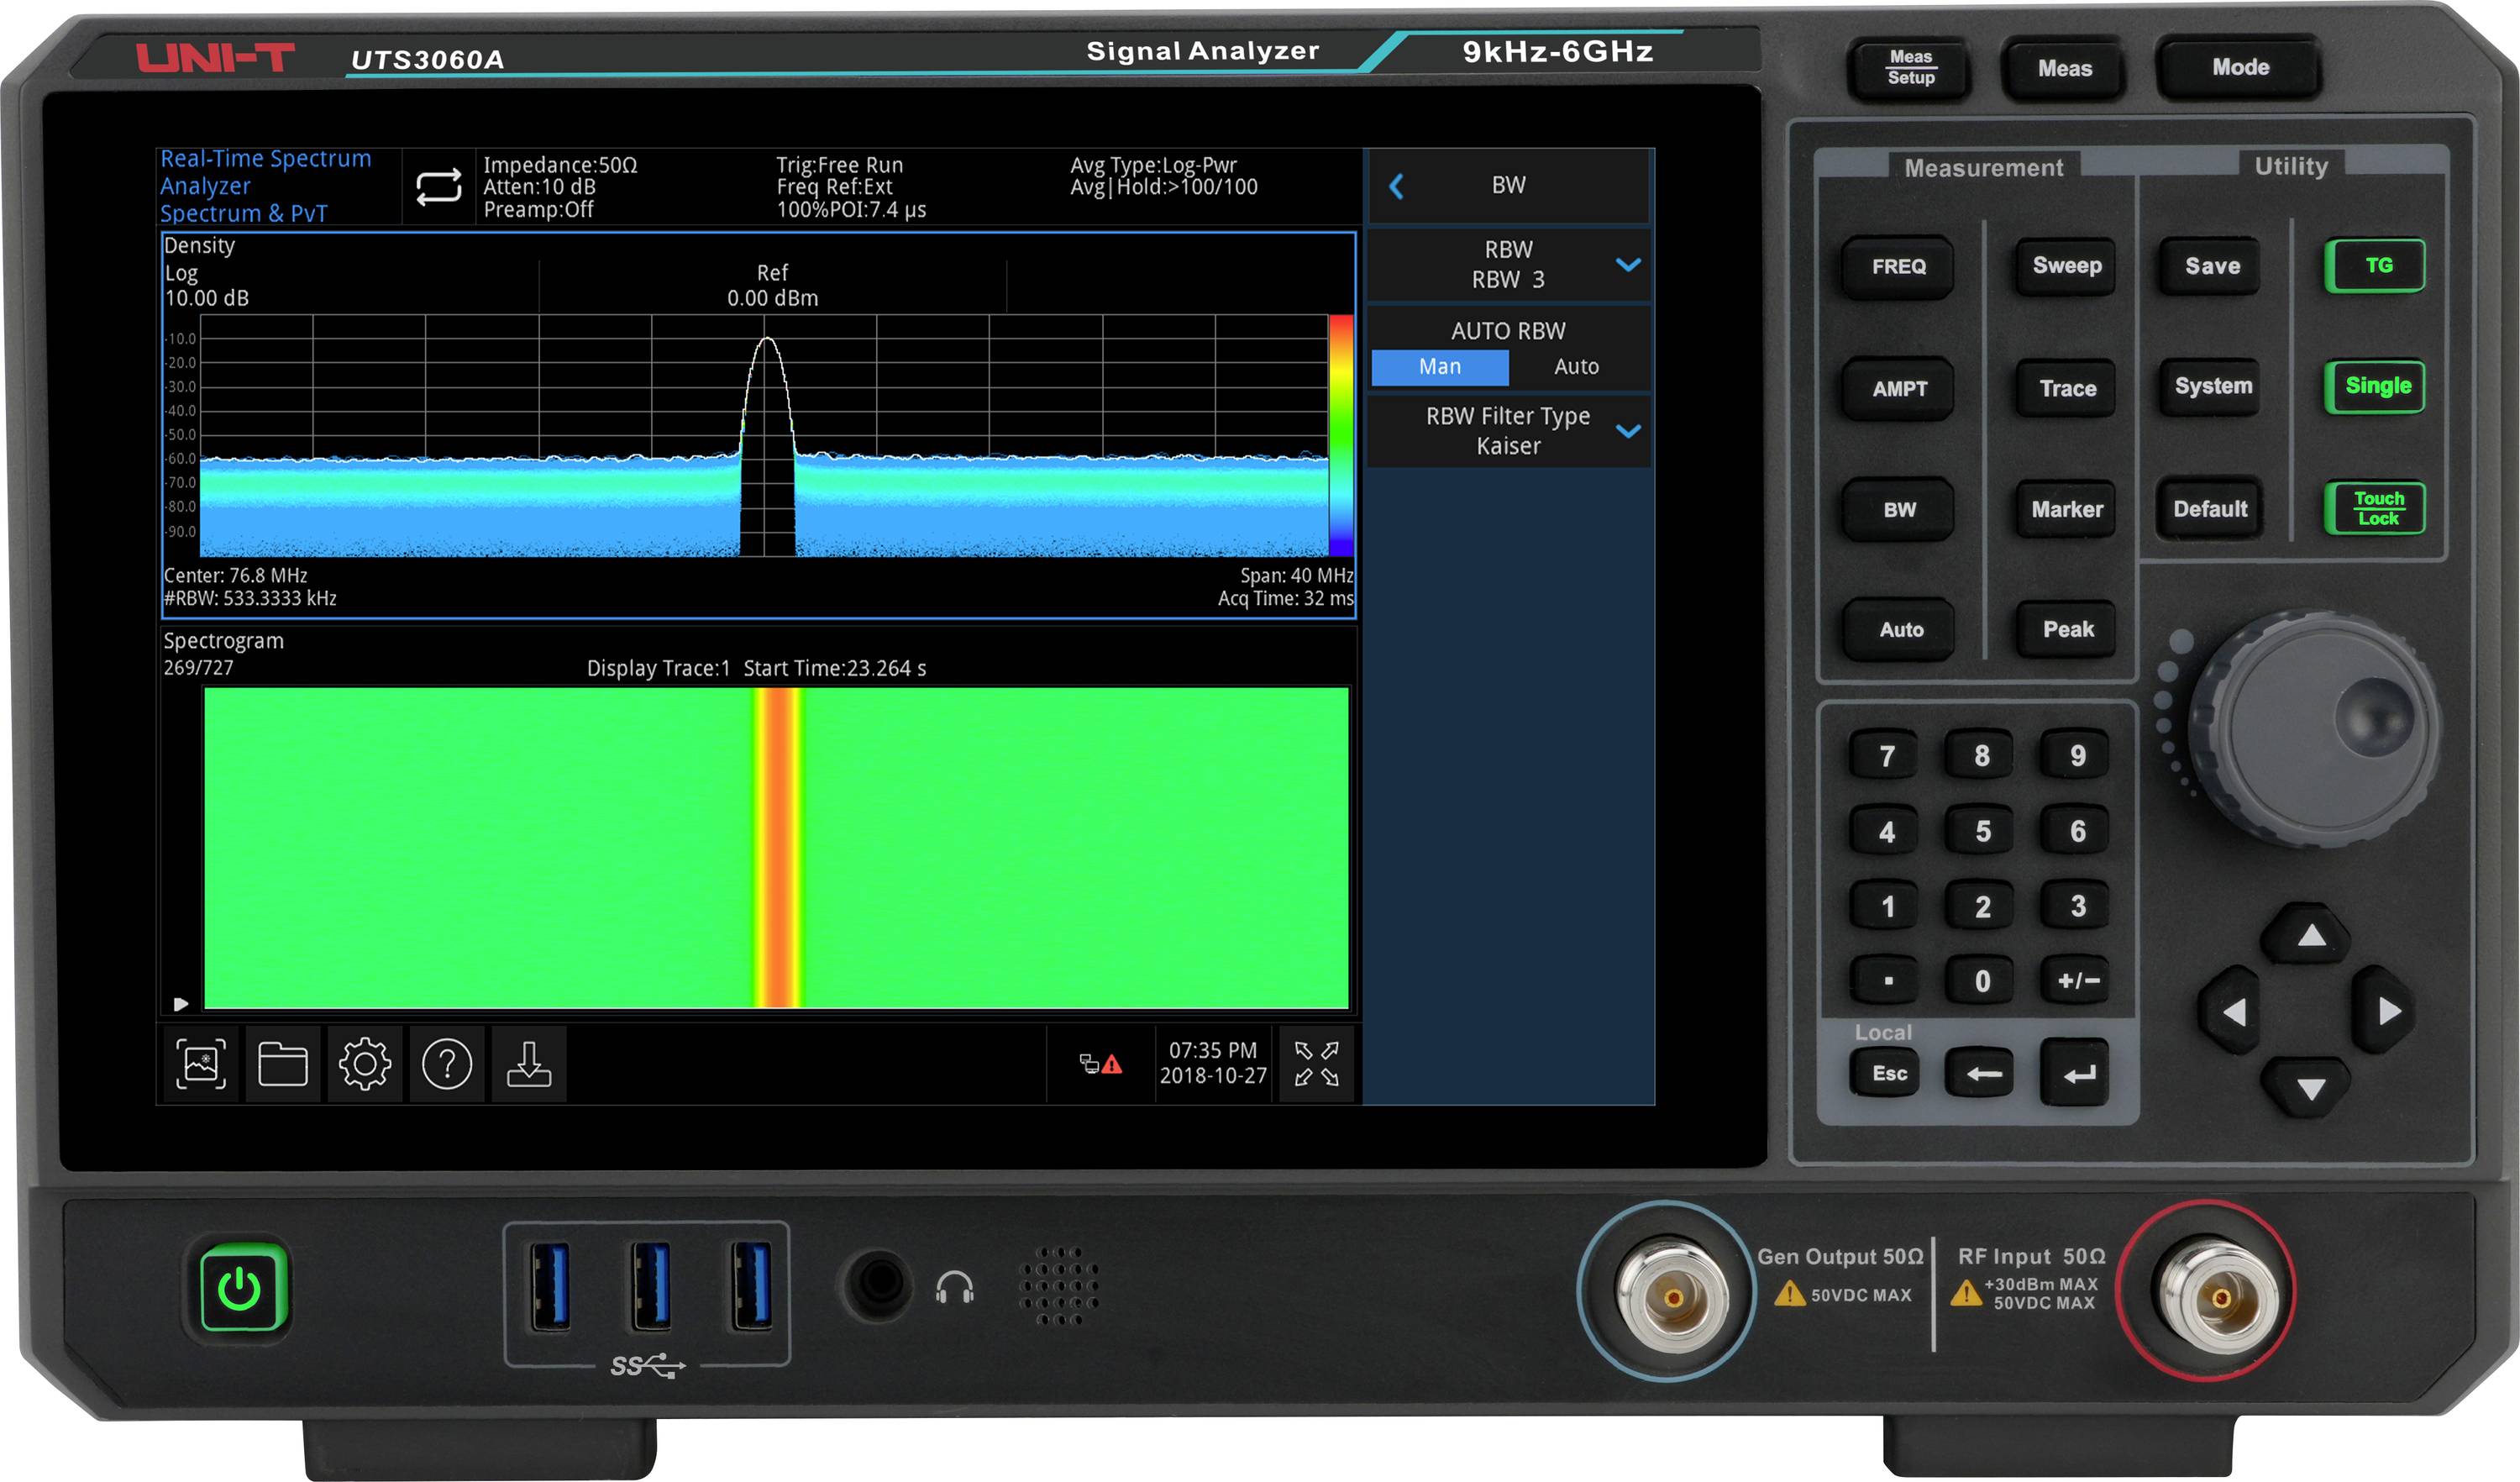Open the RBW Filter Type Kaiser dropdown

coord(1508,430)
